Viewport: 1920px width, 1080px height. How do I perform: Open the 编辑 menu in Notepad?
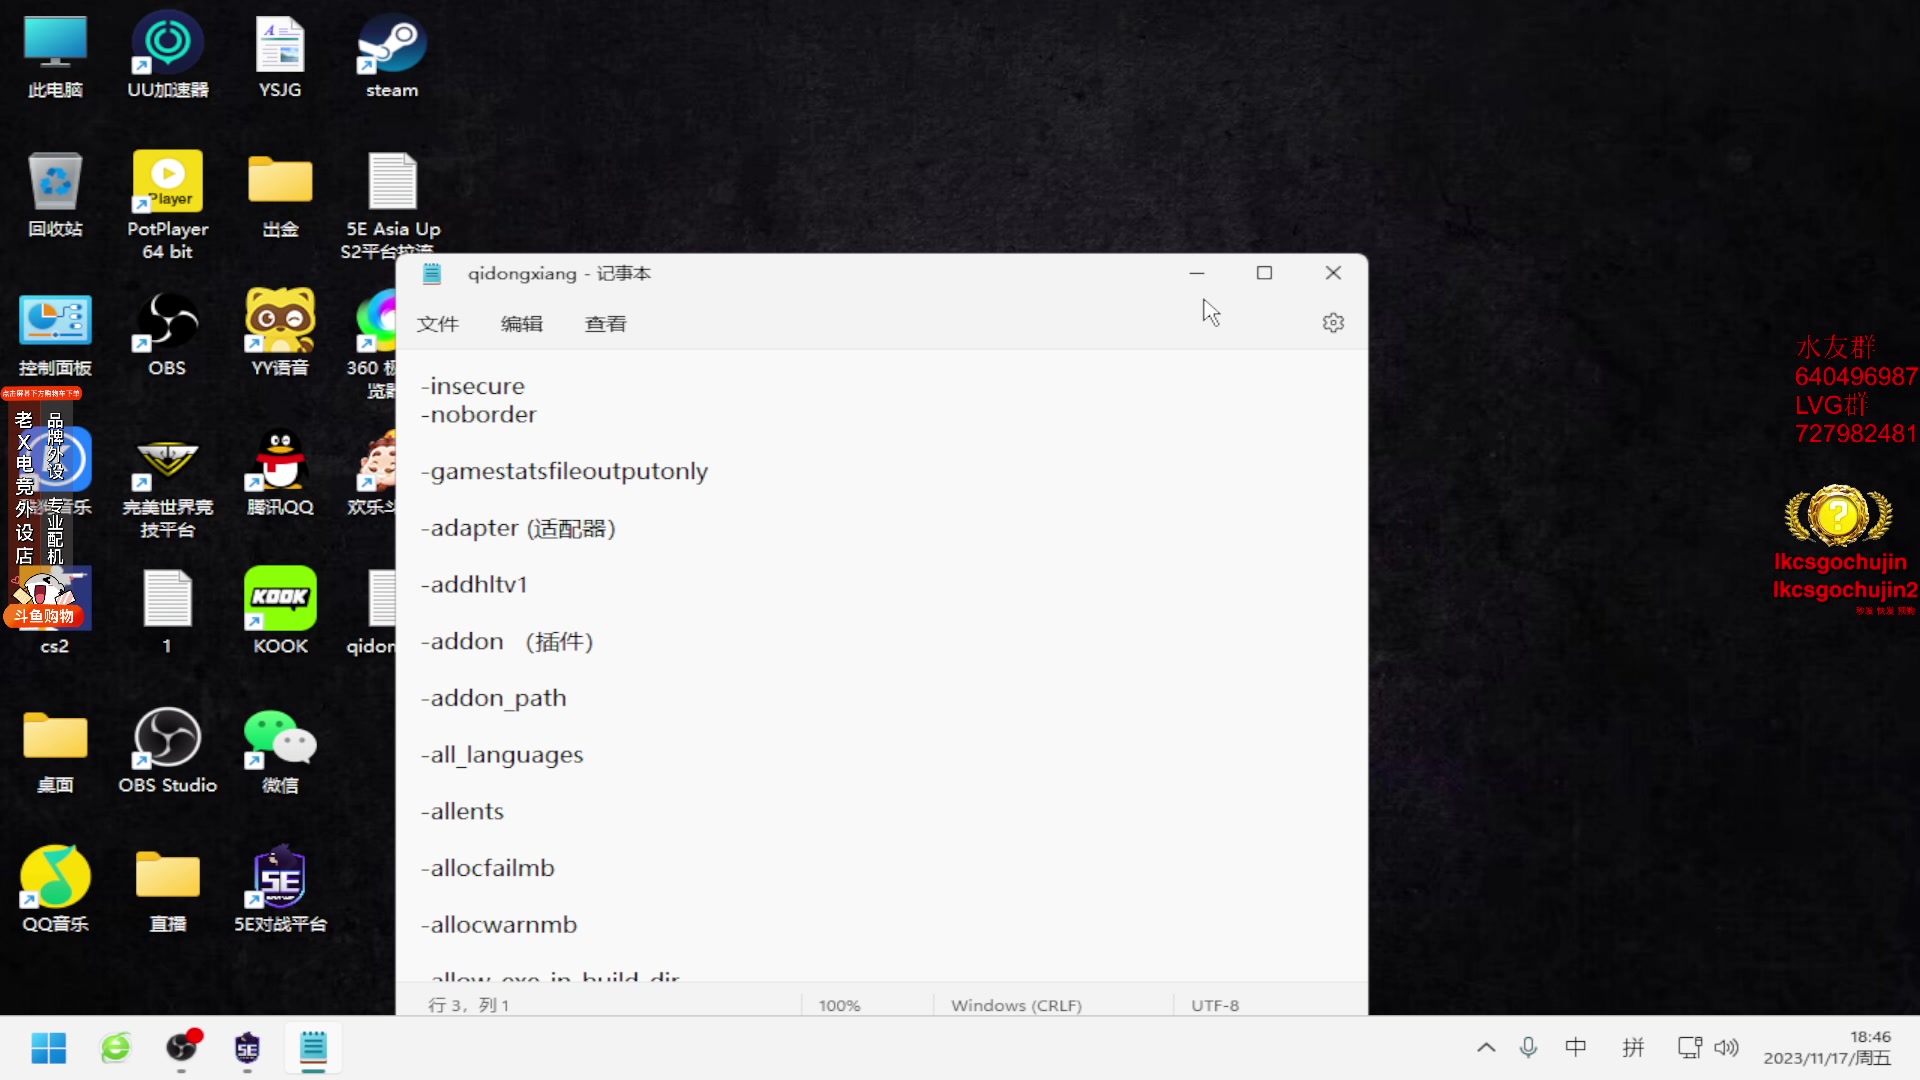tap(521, 323)
